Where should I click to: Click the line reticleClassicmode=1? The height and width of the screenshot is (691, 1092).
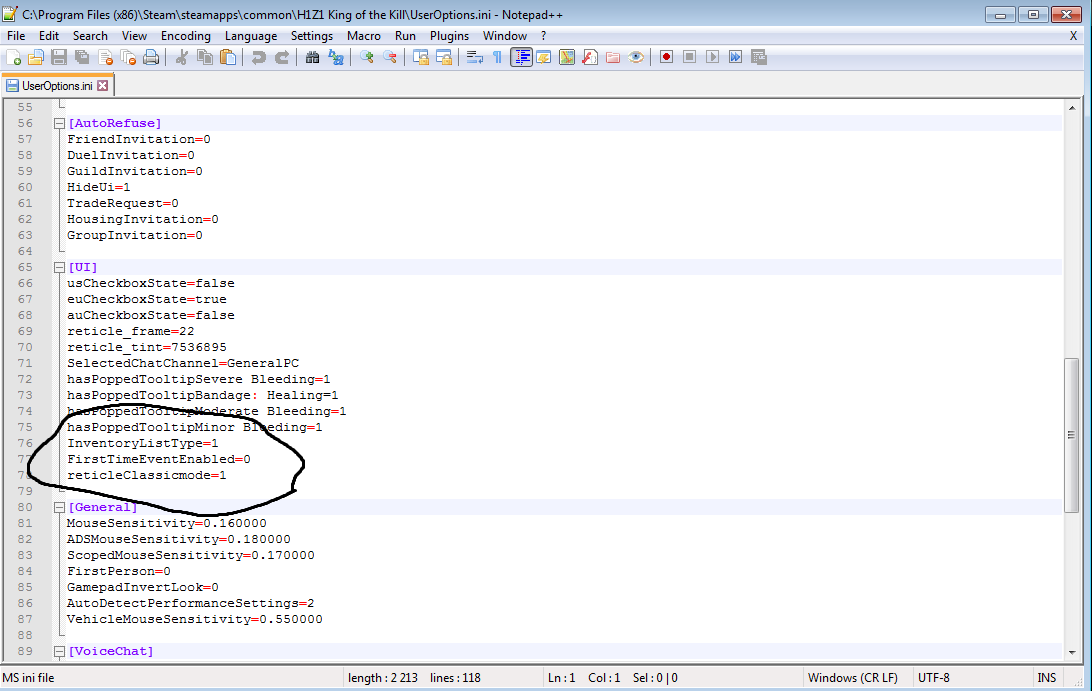point(146,475)
